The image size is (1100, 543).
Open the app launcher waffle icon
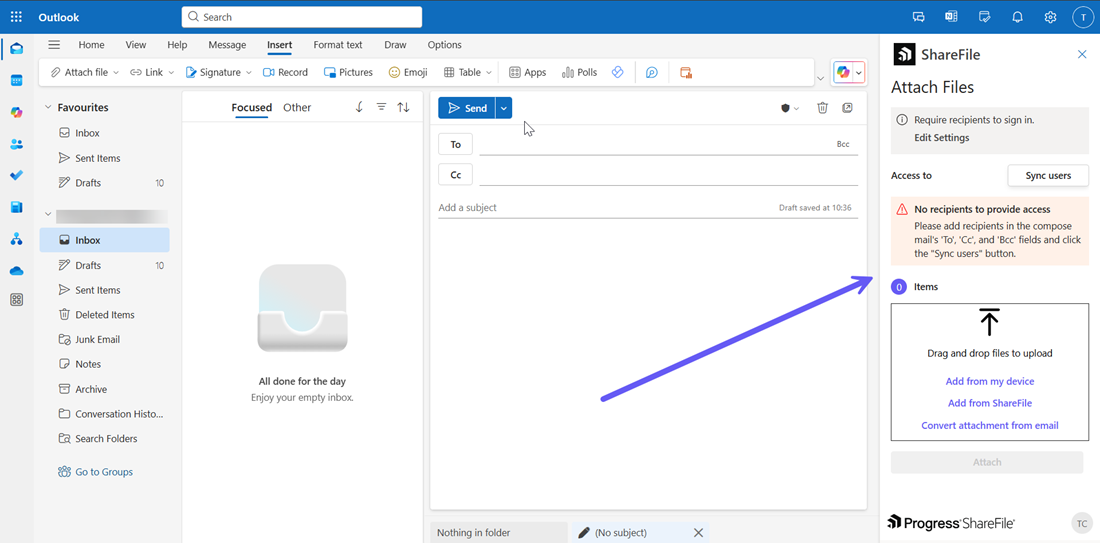click(x=16, y=17)
